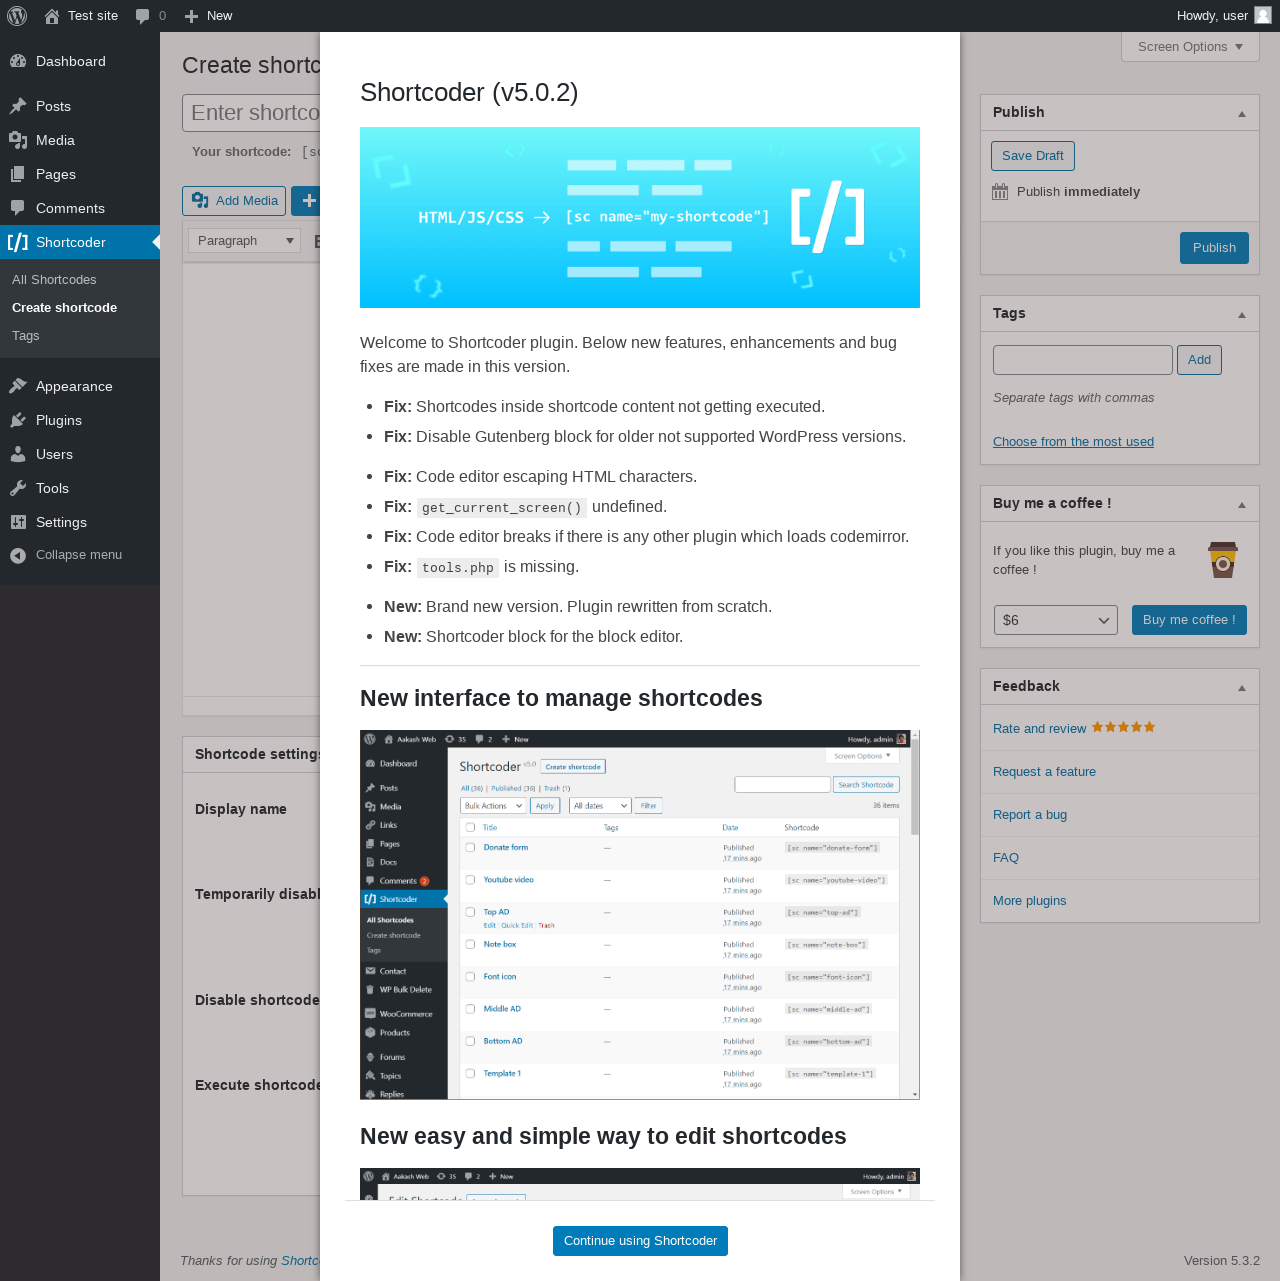Click the Save Draft button
This screenshot has width=1280, height=1281.
(x=1032, y=156)
